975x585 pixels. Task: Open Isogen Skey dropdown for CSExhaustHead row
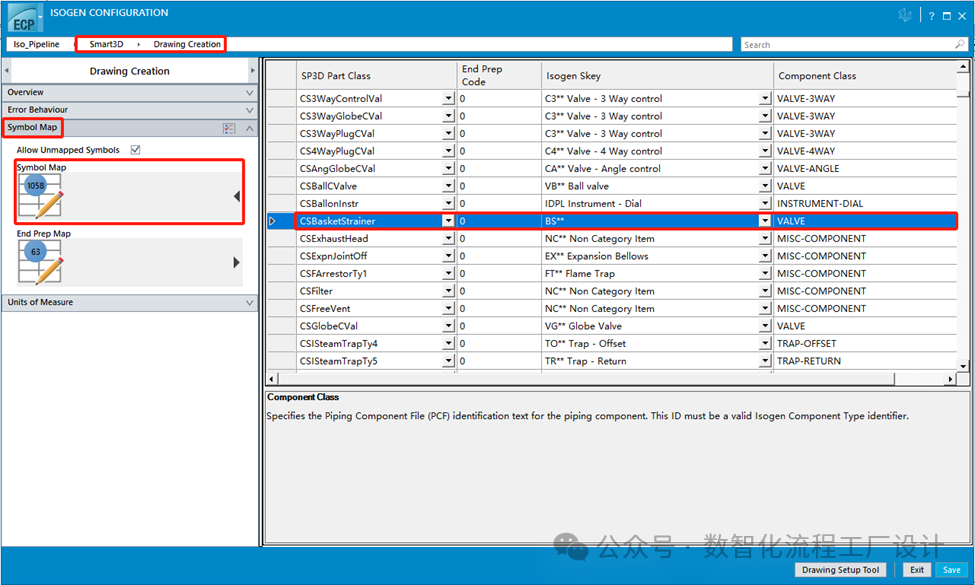[x=764, y=239]
